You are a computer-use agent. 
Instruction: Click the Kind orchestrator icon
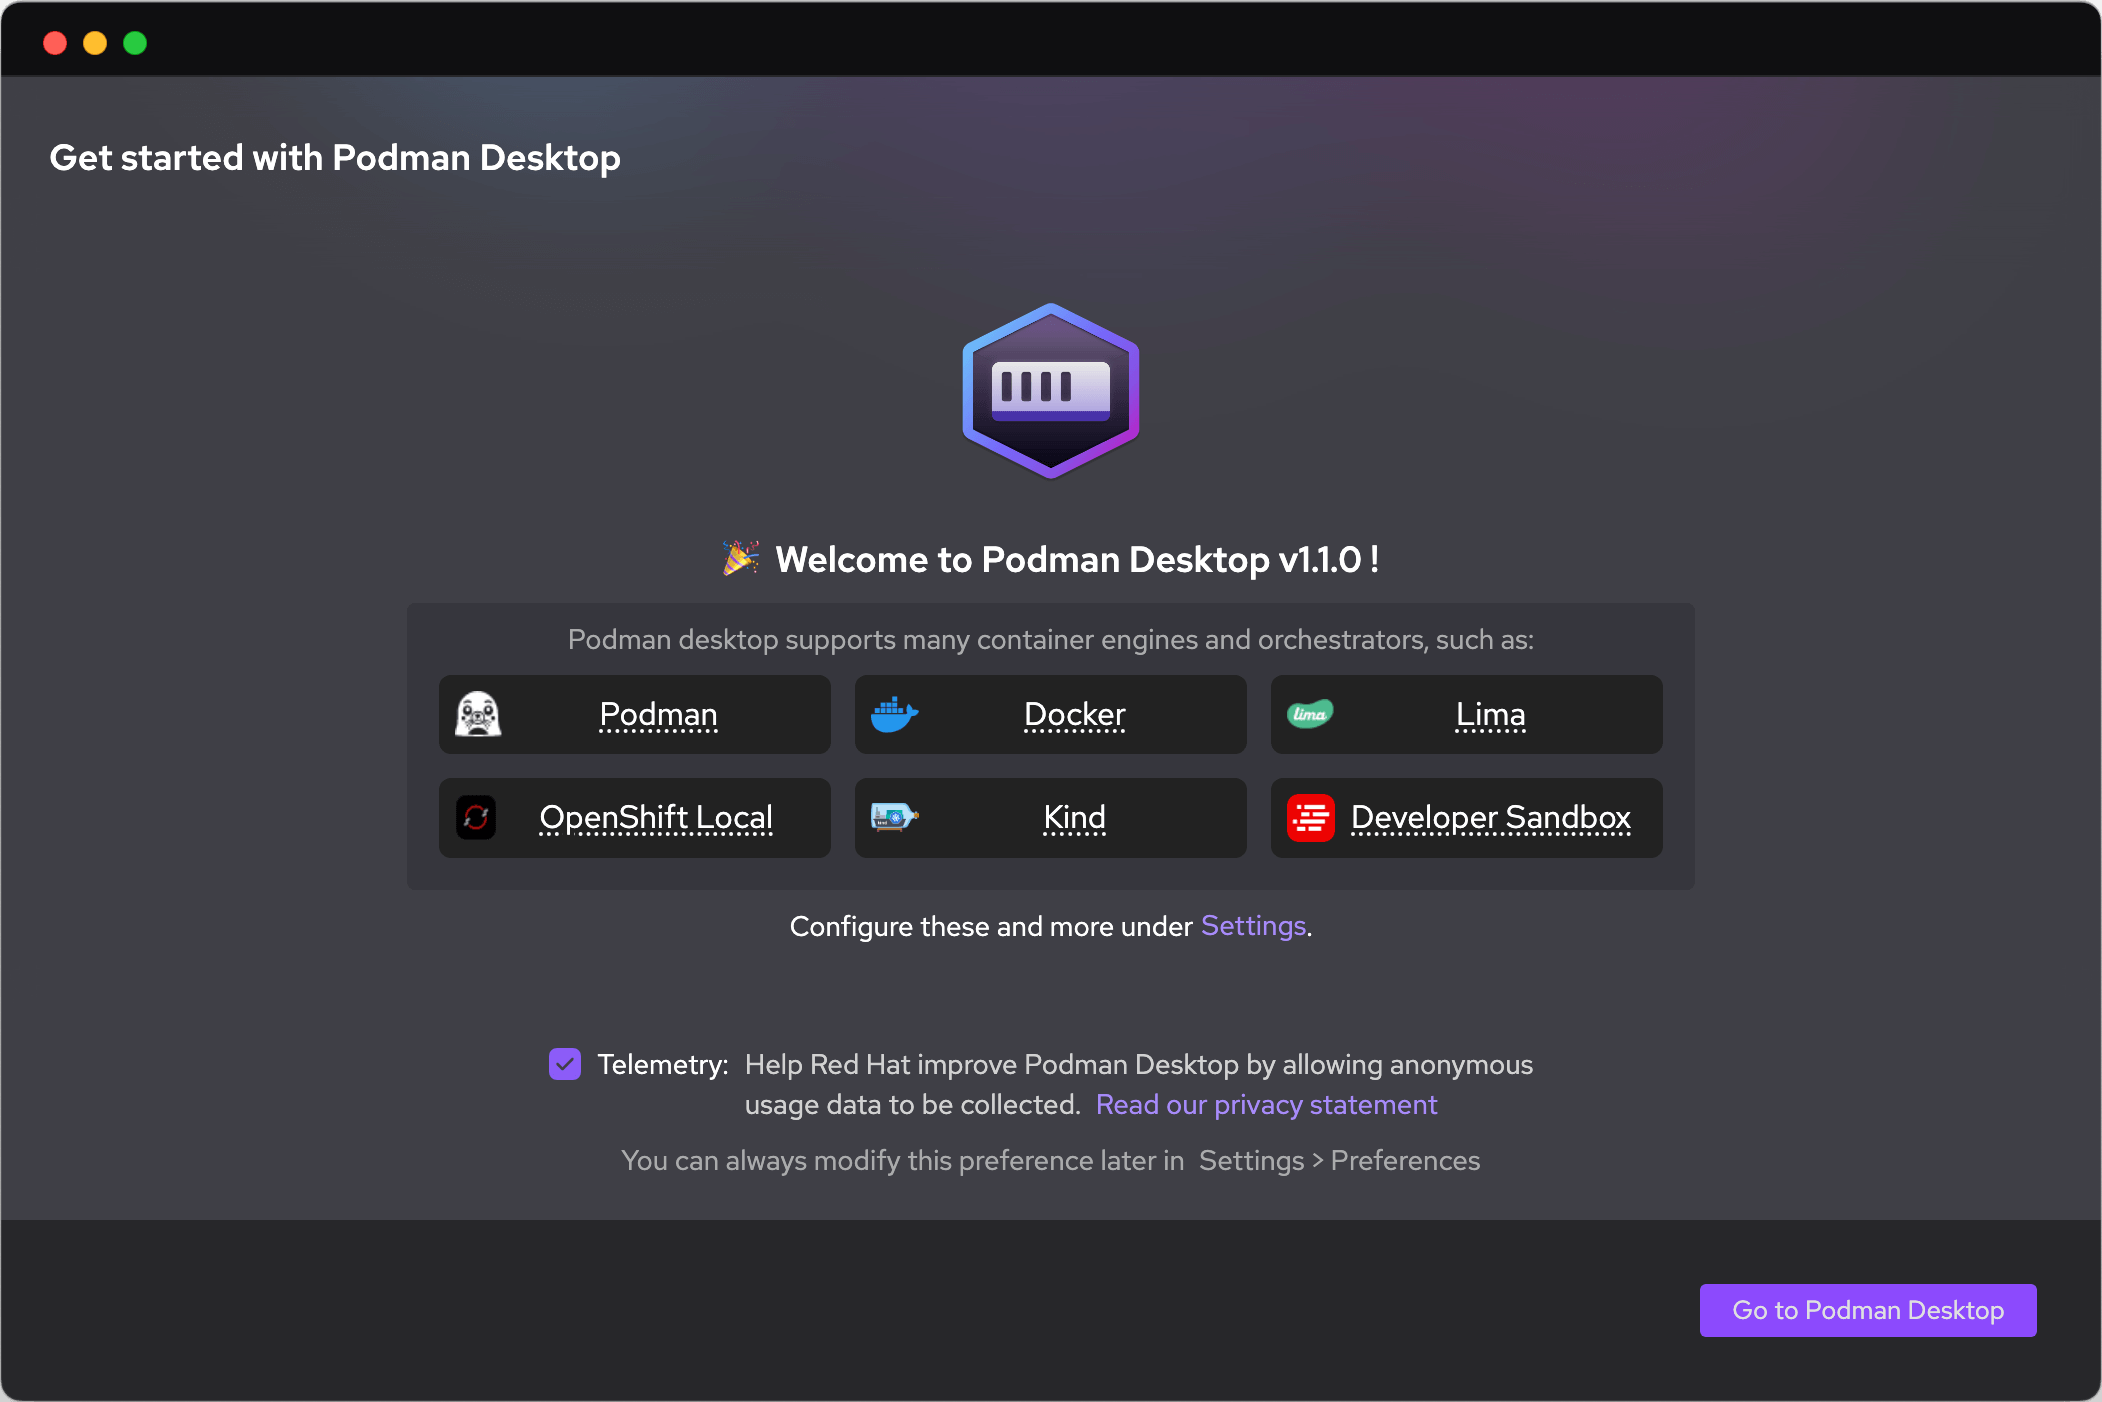coord(893,817)
